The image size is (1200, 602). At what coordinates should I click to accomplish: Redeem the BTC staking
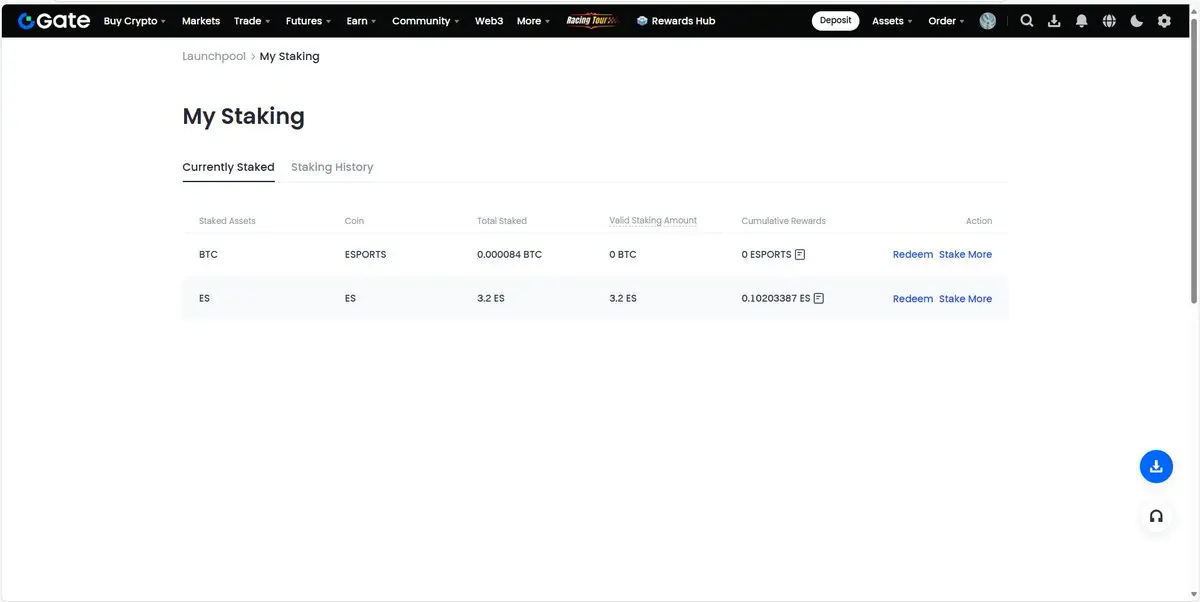click(913, 254)
